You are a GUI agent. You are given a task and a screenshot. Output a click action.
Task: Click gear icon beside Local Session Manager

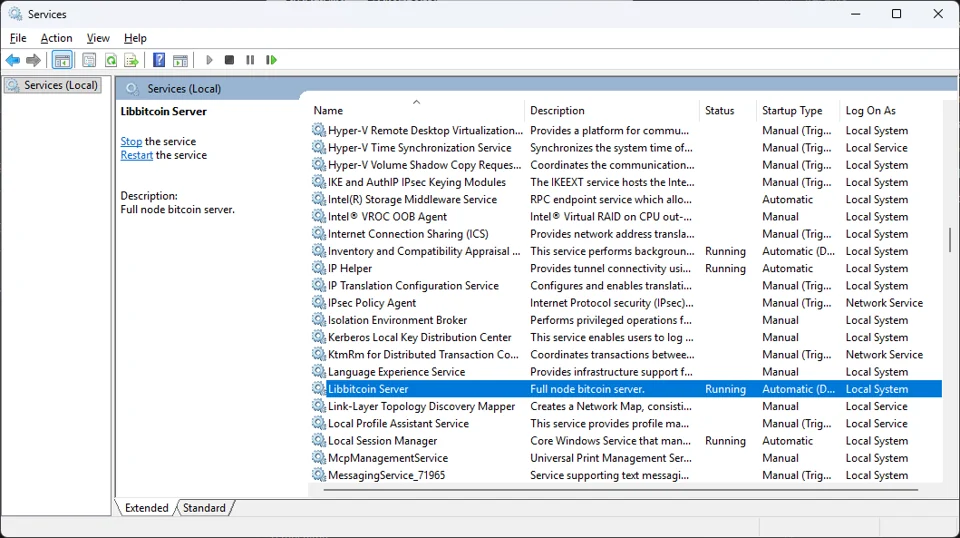[318, 441]
